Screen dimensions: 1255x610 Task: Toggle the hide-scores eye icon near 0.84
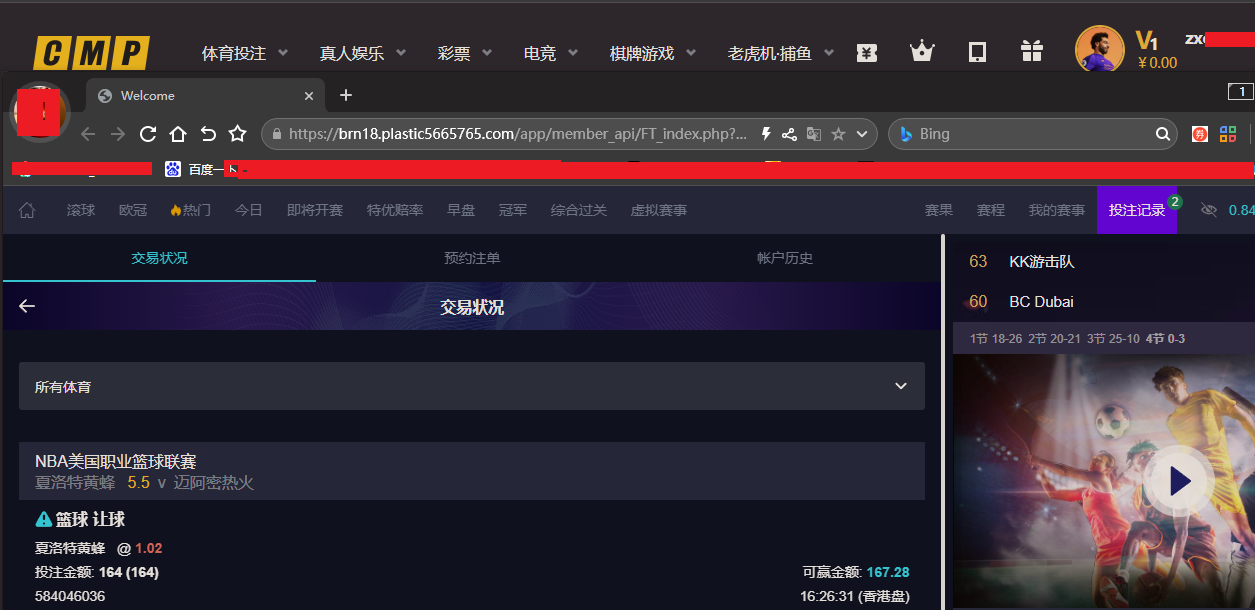(1210, 210)
